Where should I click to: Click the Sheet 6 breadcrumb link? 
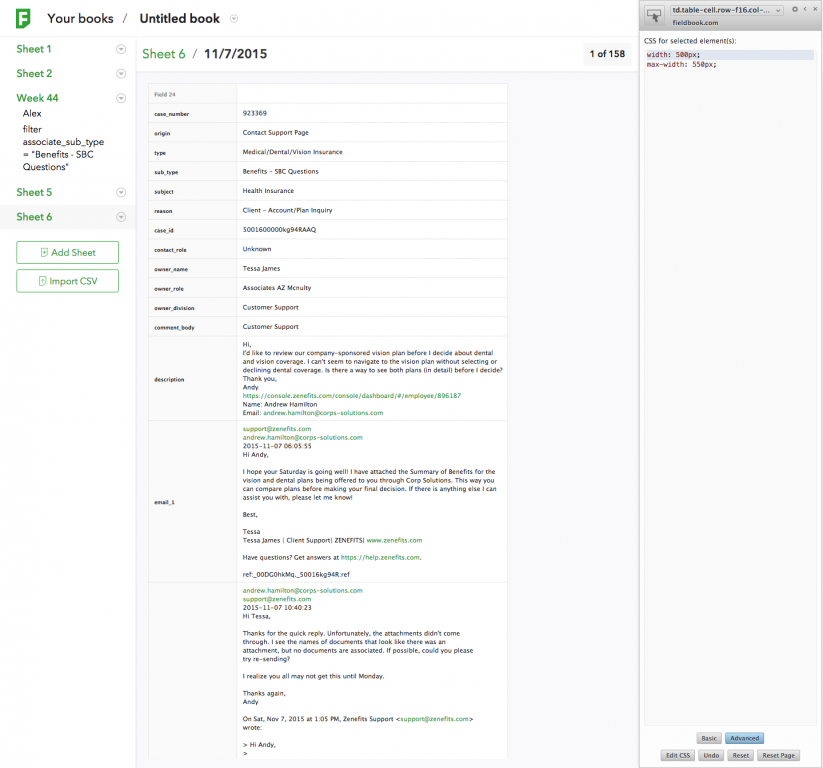pos(164,54)
